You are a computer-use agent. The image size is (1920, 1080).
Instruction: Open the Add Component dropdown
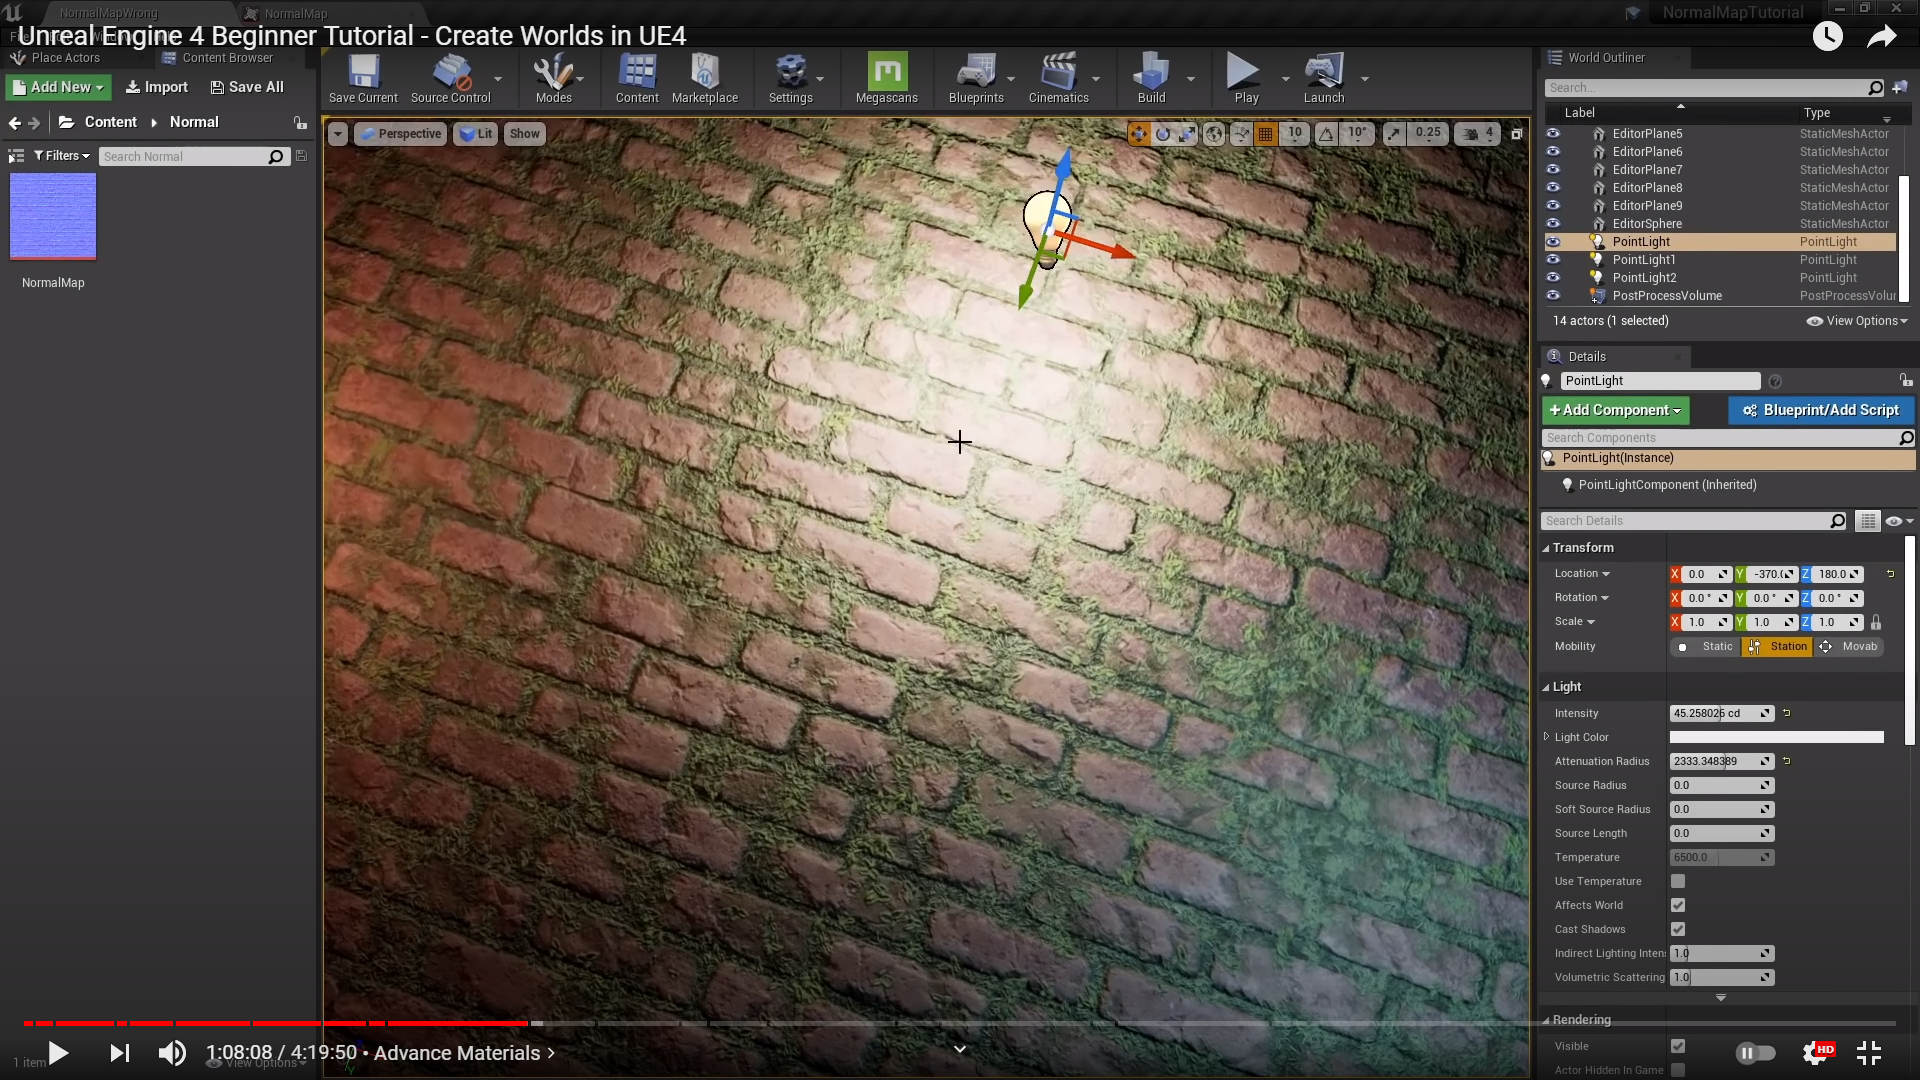pos(1615,410)
